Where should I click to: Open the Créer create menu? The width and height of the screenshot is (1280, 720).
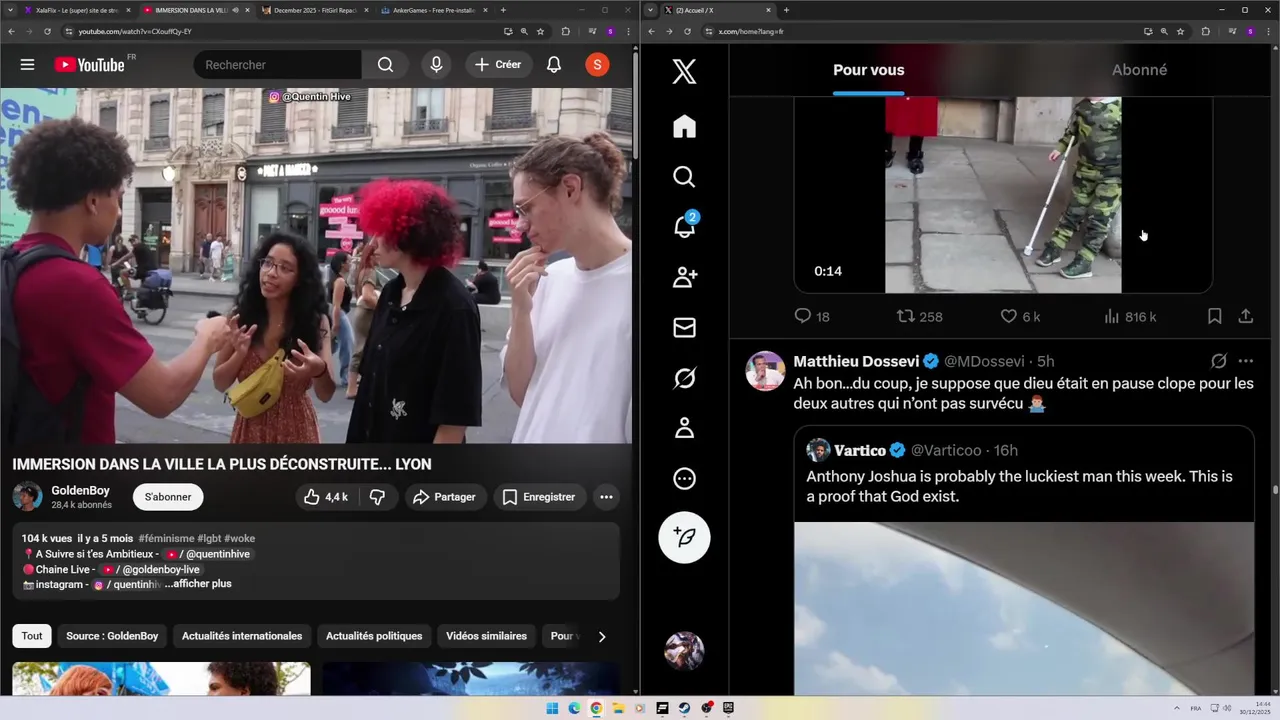(498, 65)
